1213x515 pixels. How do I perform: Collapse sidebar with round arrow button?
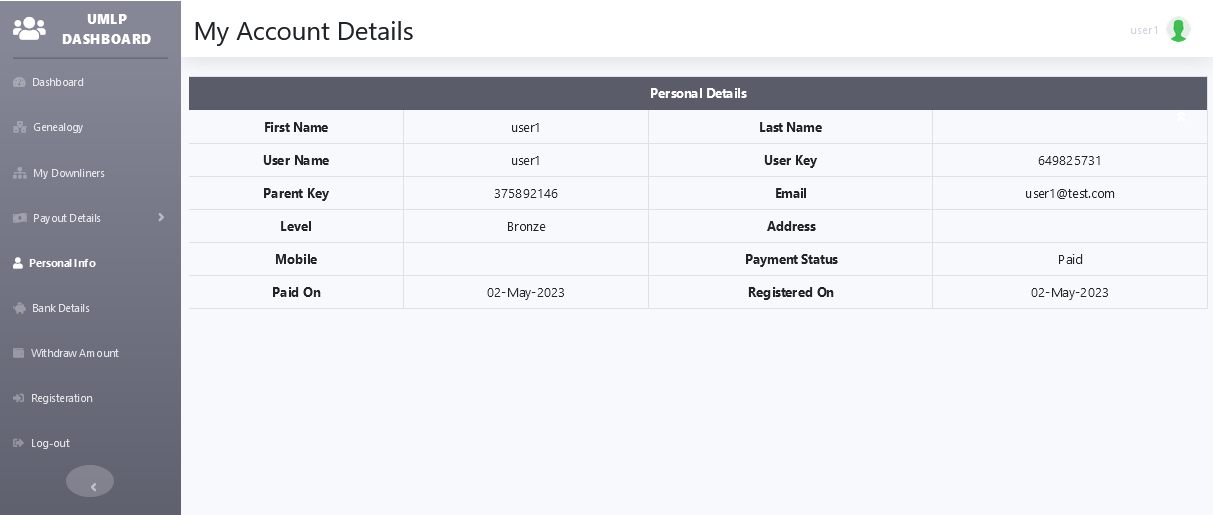[90, 482]
